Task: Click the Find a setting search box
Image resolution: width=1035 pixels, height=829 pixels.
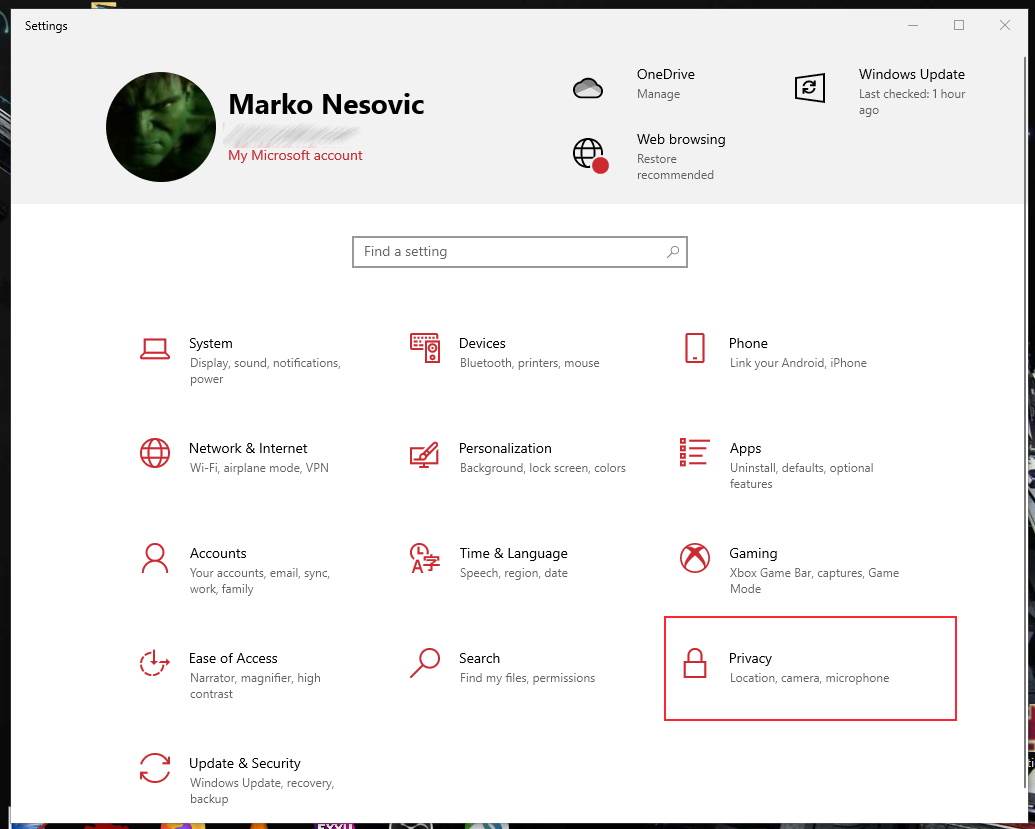Action: pyautogui.click(x=519, y=251)
